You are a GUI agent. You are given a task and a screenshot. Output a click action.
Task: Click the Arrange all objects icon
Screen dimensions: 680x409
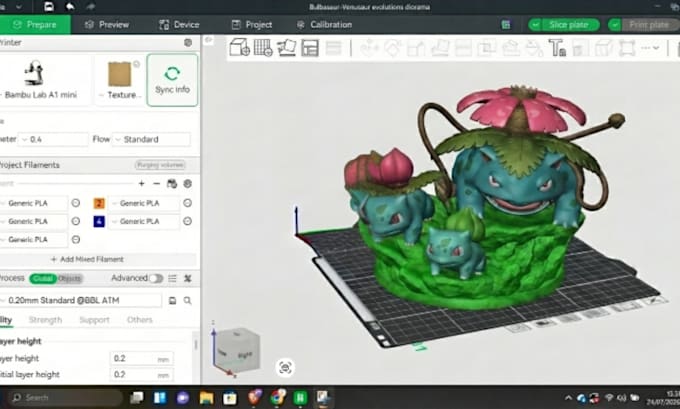(x=310, y=48)
